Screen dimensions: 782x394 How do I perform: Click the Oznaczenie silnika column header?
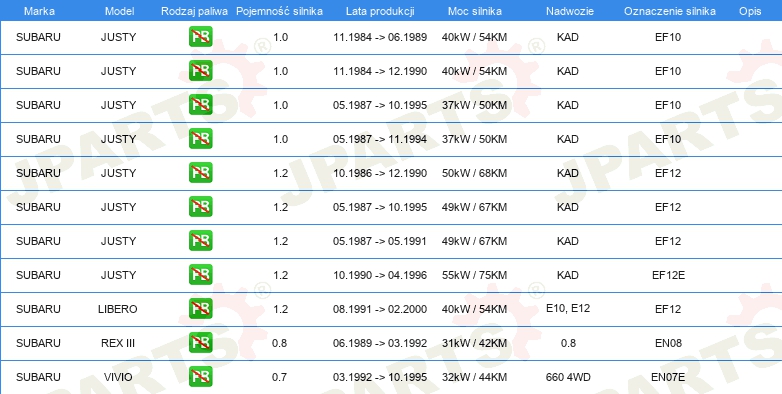coord(670,11)
